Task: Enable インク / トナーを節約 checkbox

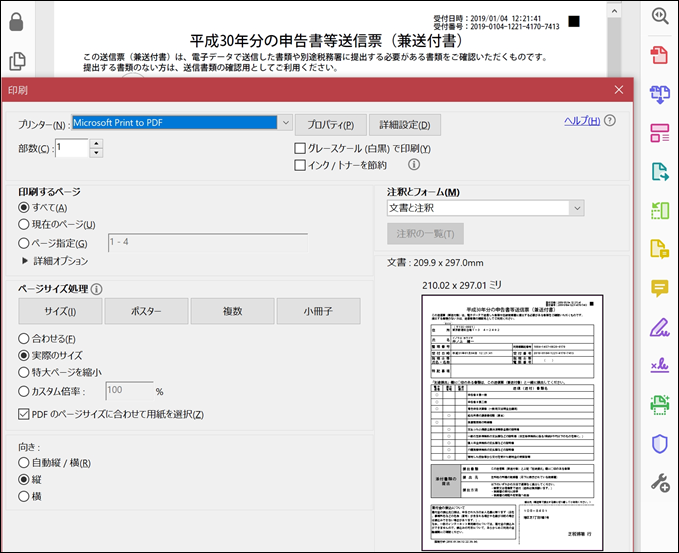Action: pos(300,165)
